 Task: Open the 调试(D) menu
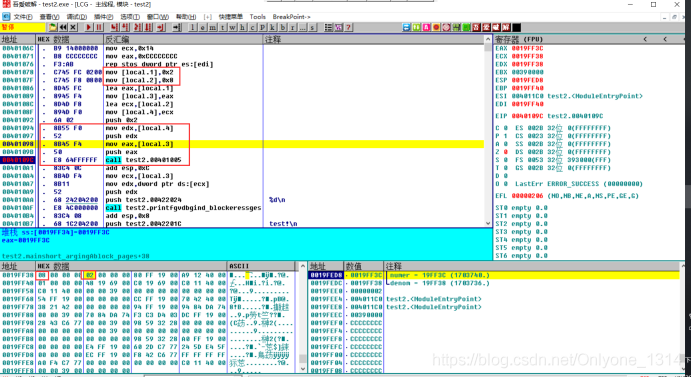click(77, 17)
